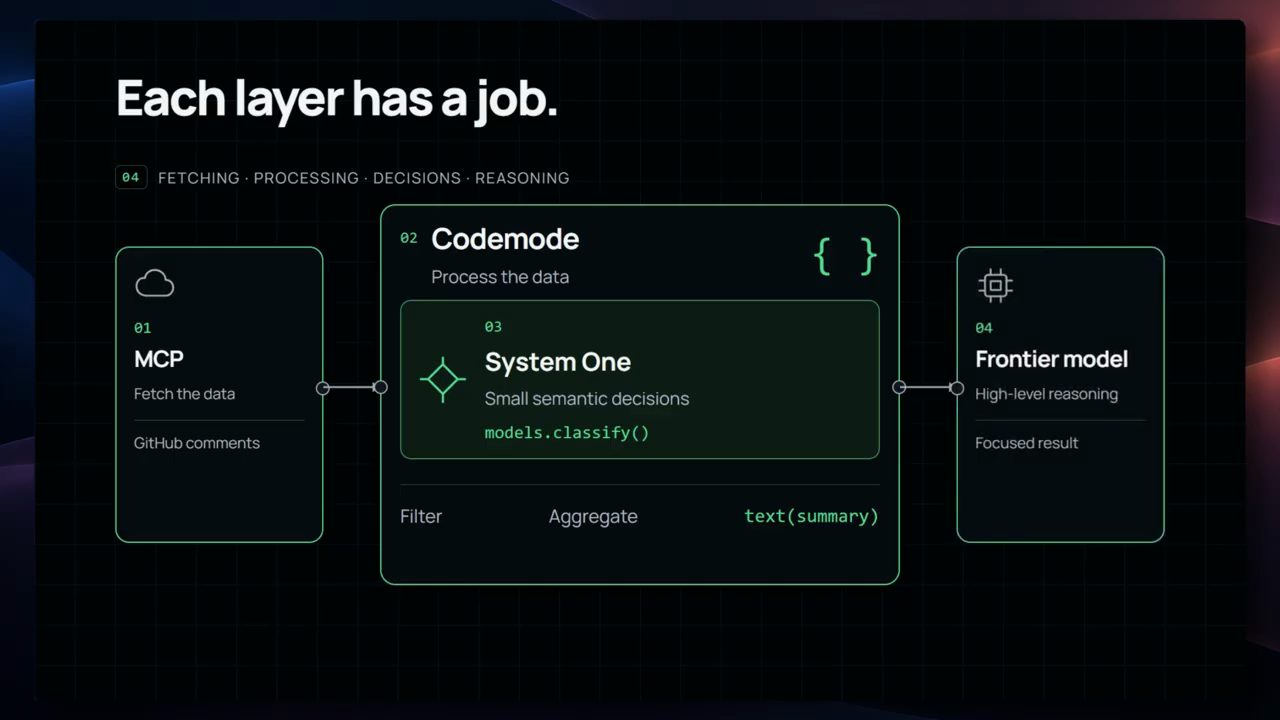Select the "MCP" card title
The width and height of the screenshot is (1280, 720).
point(159,359)
